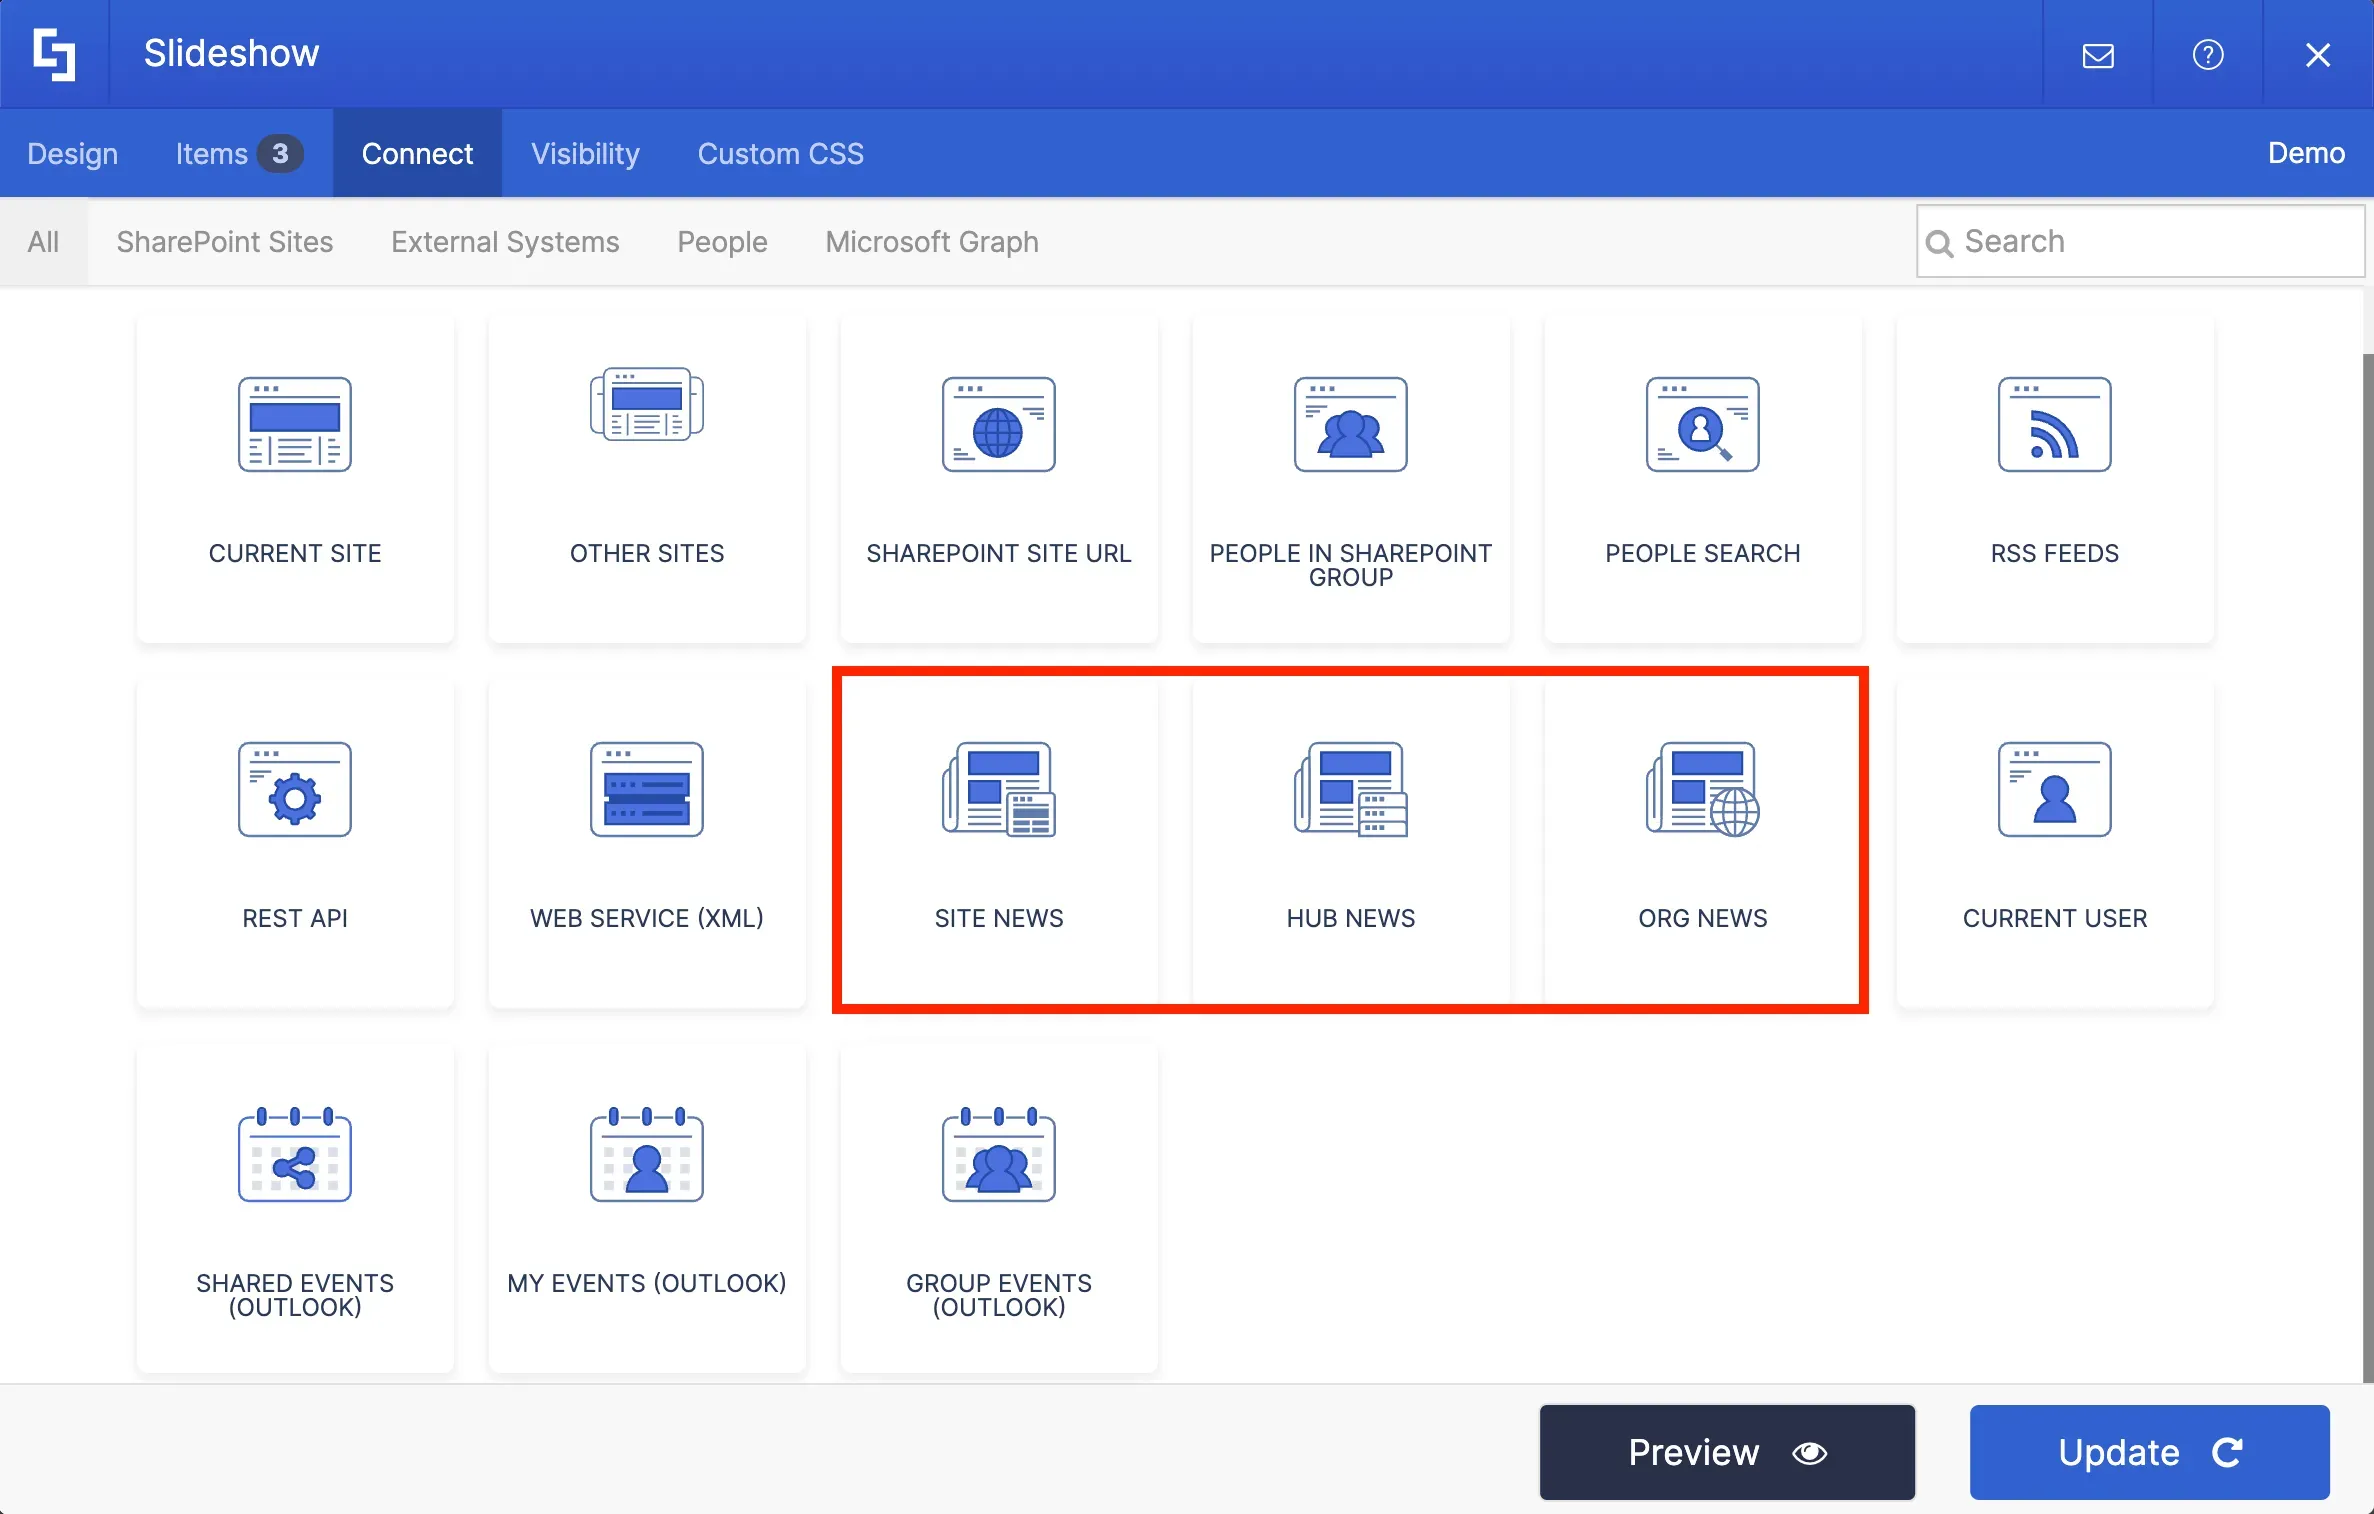This screenshot has height=1514, width=2374.
Task: Focus the Search input field
Action: (2140, 241)
